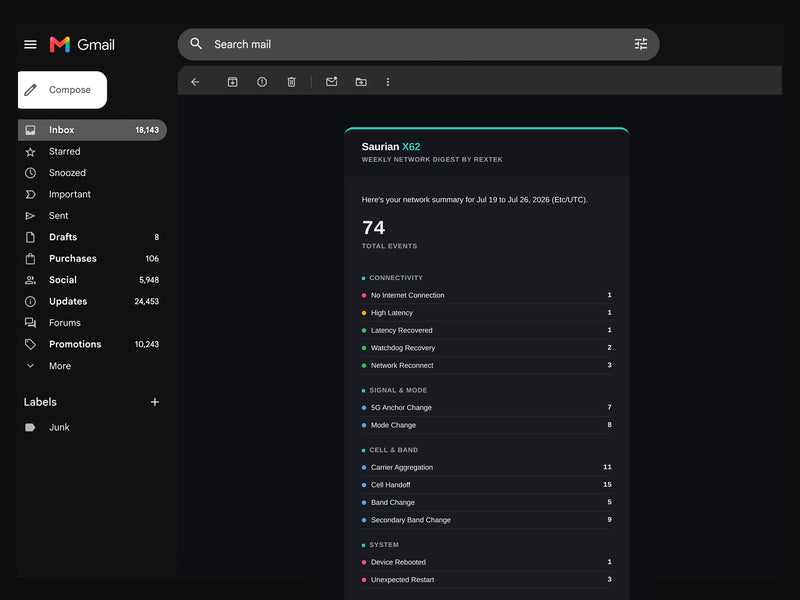Image resolution: width=800 pixels, height=600 pixels.
Task: Mark the email as unread
Action: [x=332, y=82]
